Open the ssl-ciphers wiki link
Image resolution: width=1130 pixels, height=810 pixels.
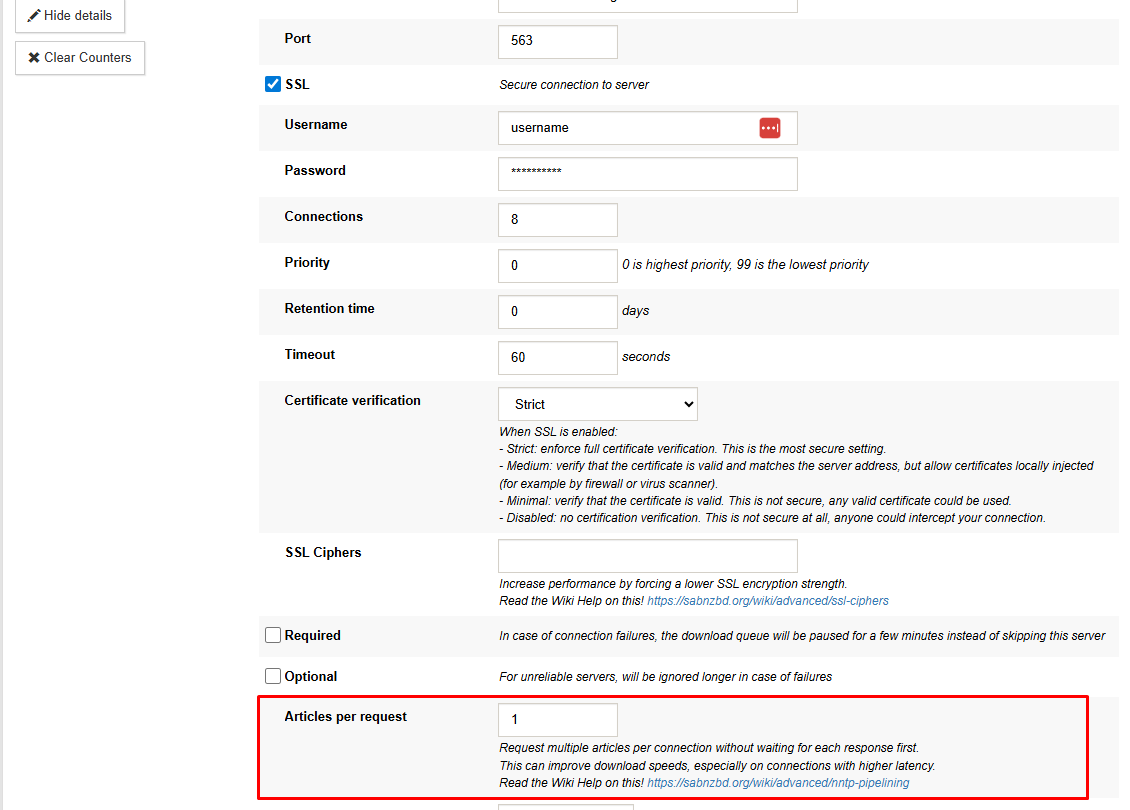[767, 600]
